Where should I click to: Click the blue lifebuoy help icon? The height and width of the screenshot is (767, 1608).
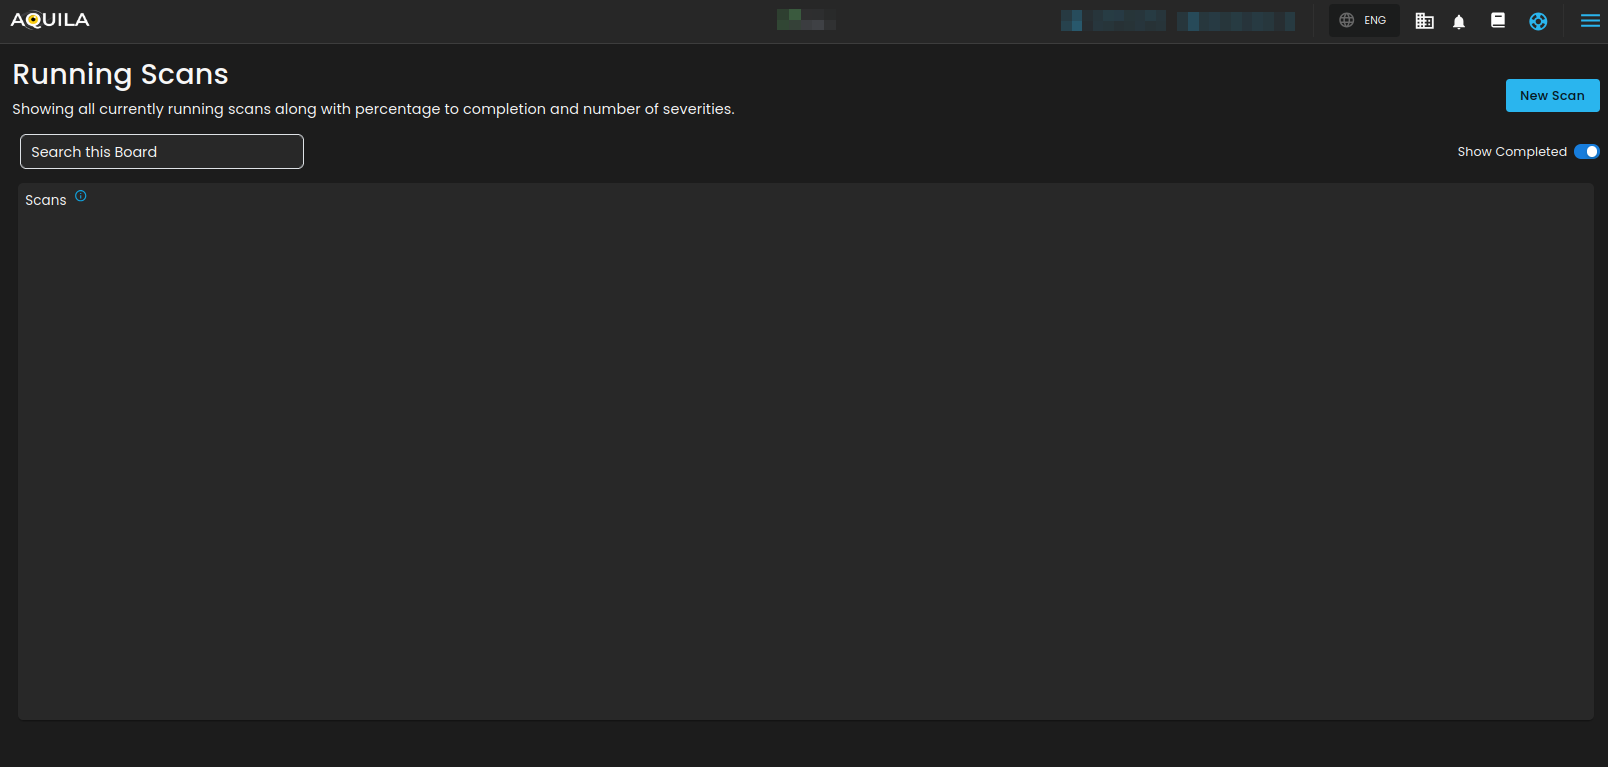pyautogui.click(x=1538, y=21)
